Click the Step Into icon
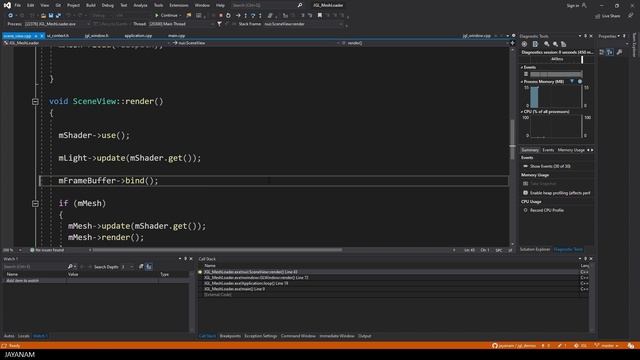 (x=245, y=16)
